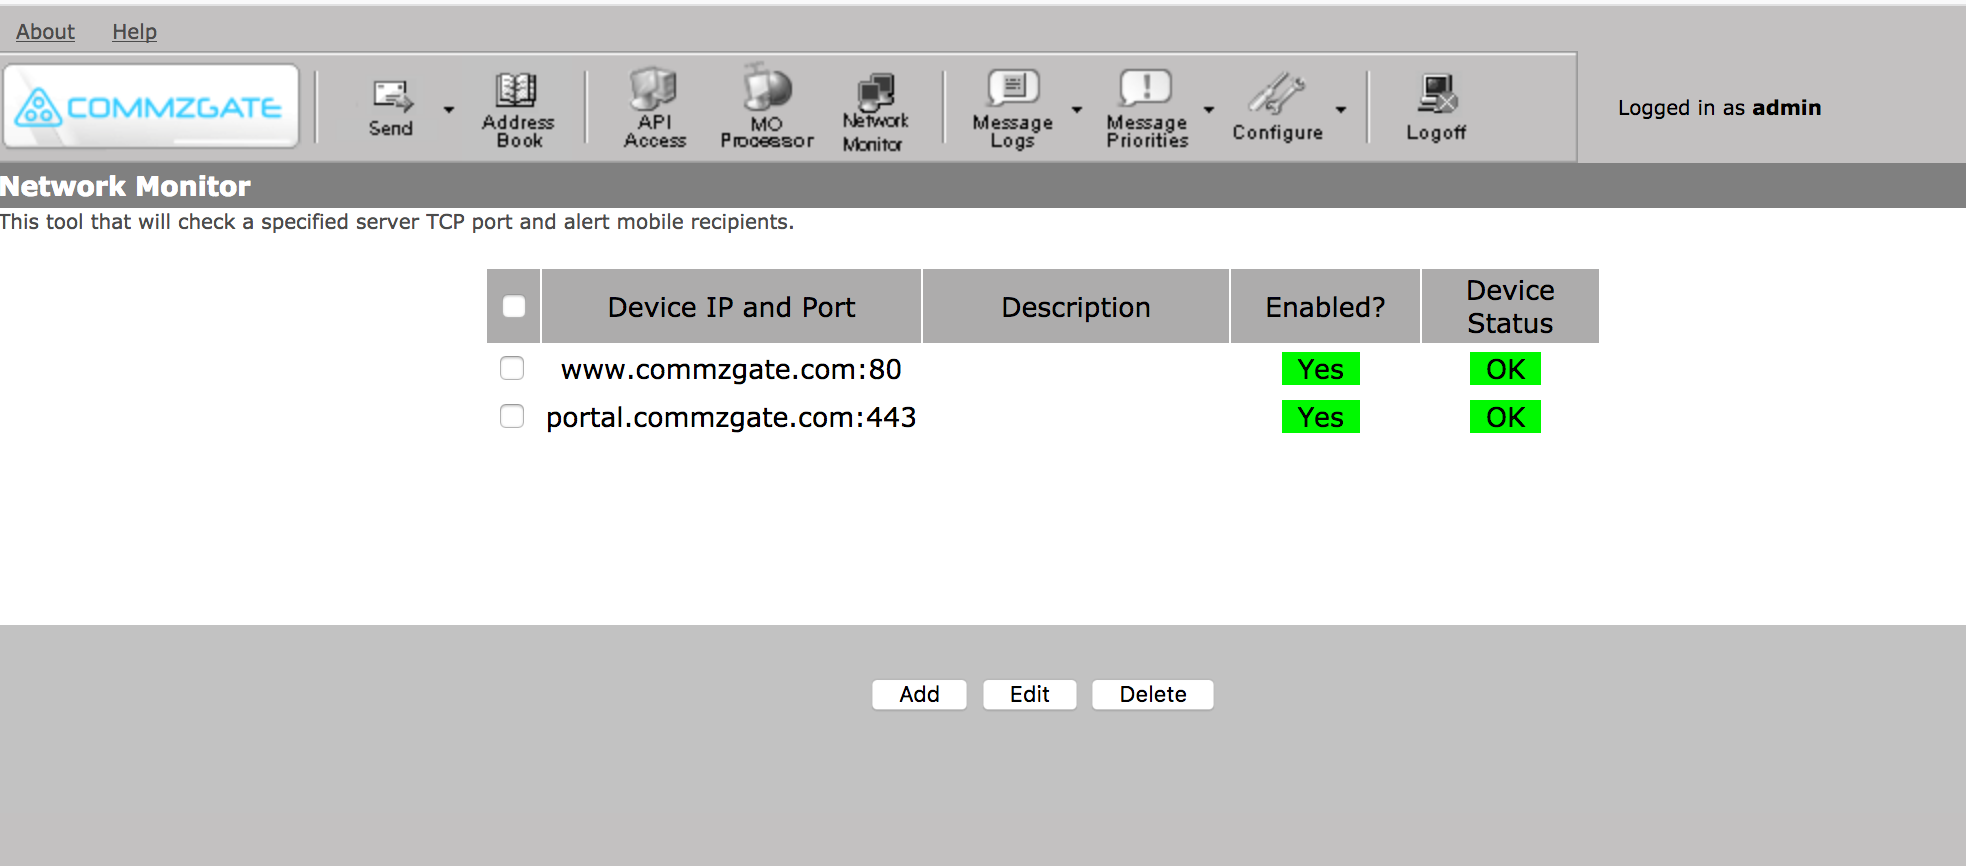The width and height of the screenshot is (1966, 866).
Task: Expand the Message Logs dropdown arrow
Action: click(x=1077, y=109)
